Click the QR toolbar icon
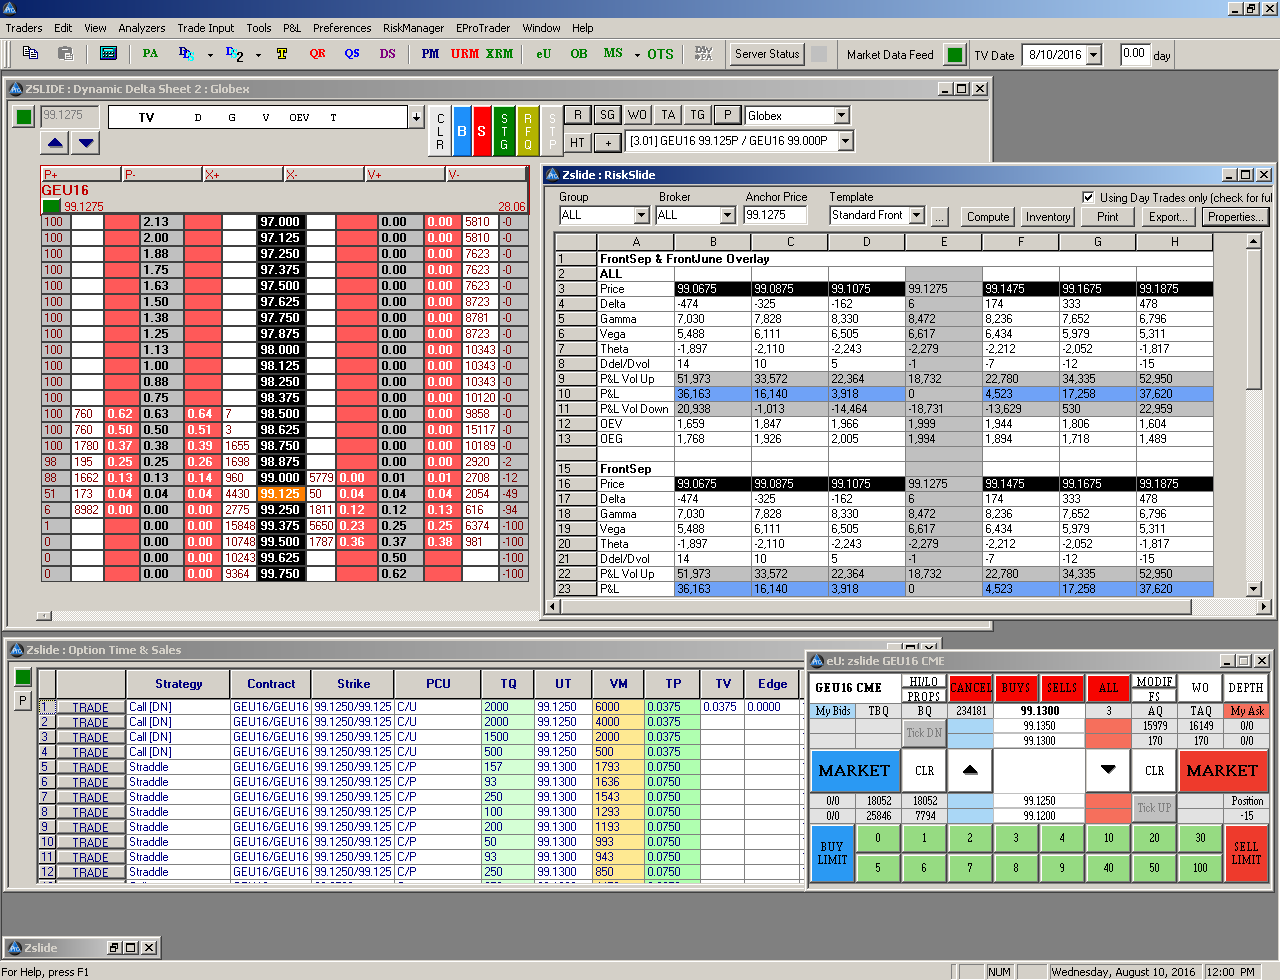Image resolution: width=1280 pixels, height=980 pixels. click(317, 54)
